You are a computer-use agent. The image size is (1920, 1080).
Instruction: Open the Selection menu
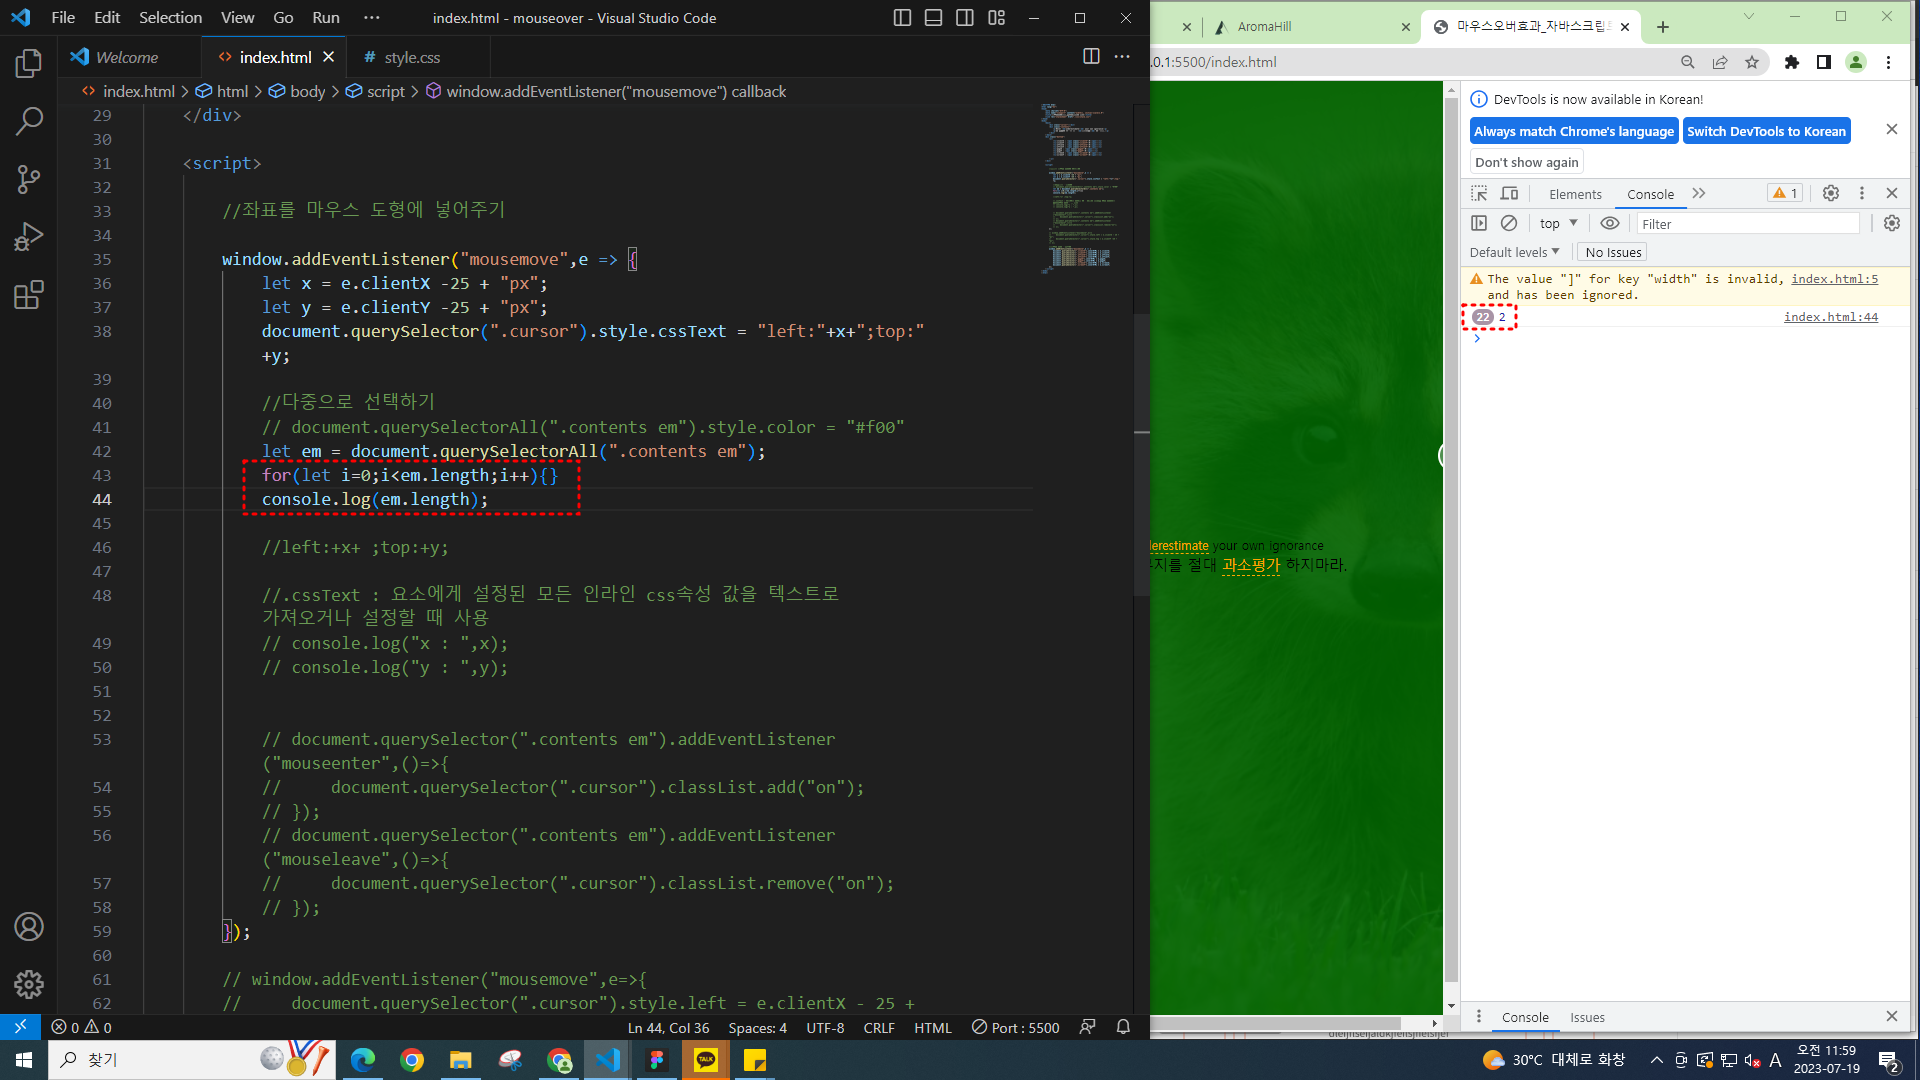170,17
